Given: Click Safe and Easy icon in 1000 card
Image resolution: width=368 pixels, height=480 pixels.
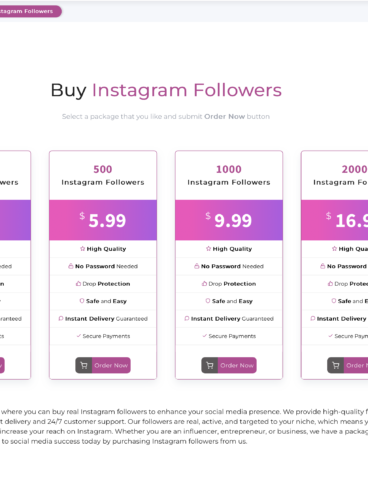Looking at the screenshot, I should click(x=208, y=301).
